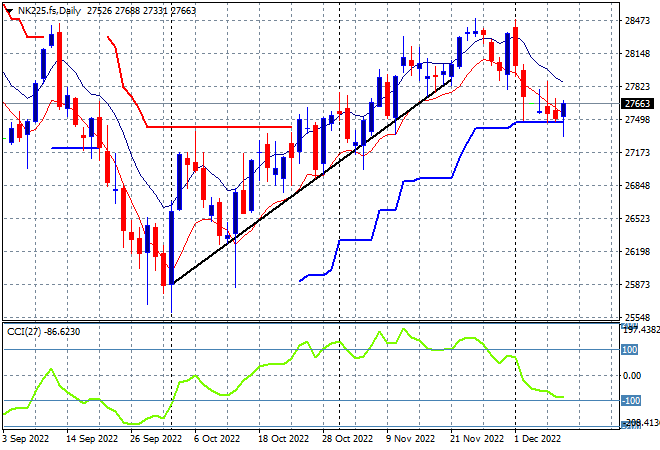Click the 14 Sep 2022 date label

(x=92, y=439)
